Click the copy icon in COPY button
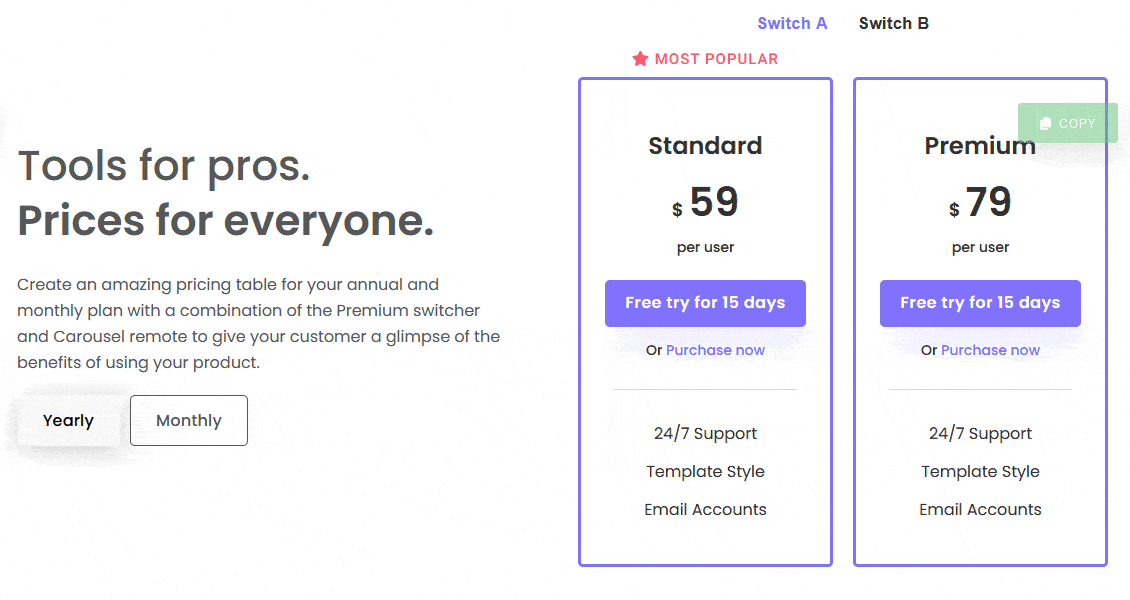This screenshot has width=1130, height=600. pos(1045,123)
